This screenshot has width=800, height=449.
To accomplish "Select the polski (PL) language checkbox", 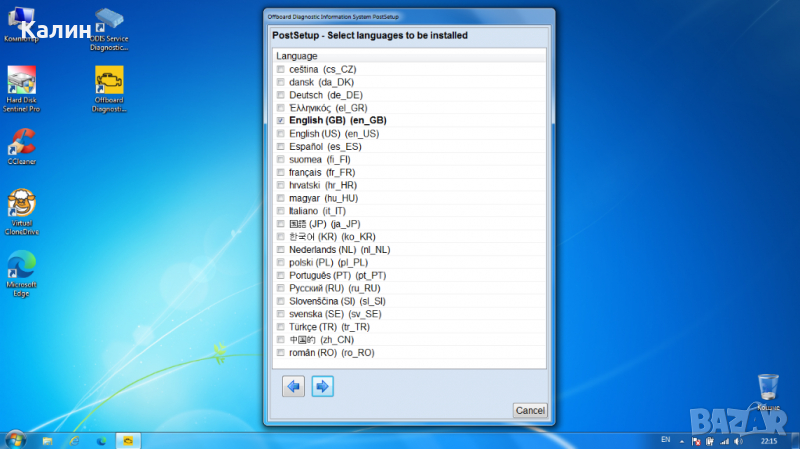I will pyautogui.click(x=279, y=262).
